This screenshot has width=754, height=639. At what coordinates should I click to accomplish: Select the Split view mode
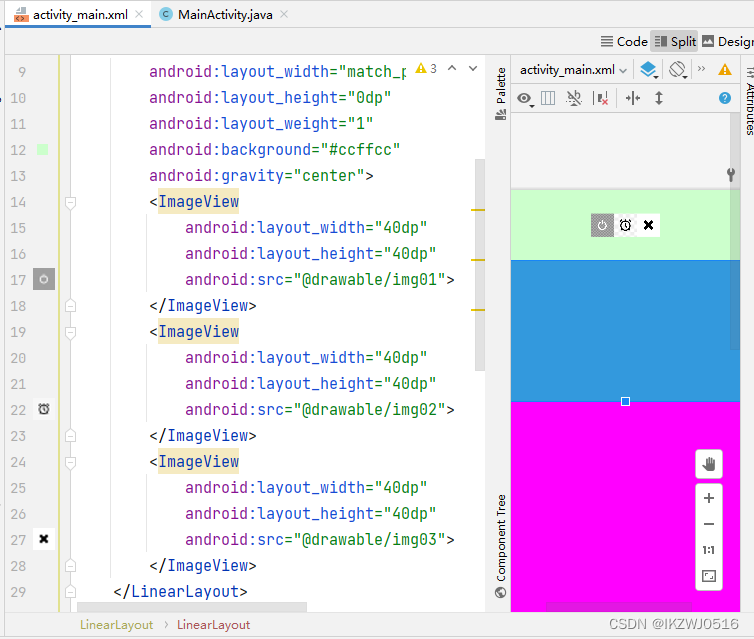(675, 42)
